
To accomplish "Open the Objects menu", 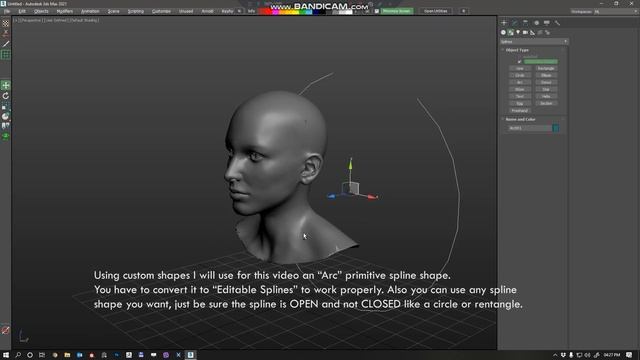I will tap(41, 11).
